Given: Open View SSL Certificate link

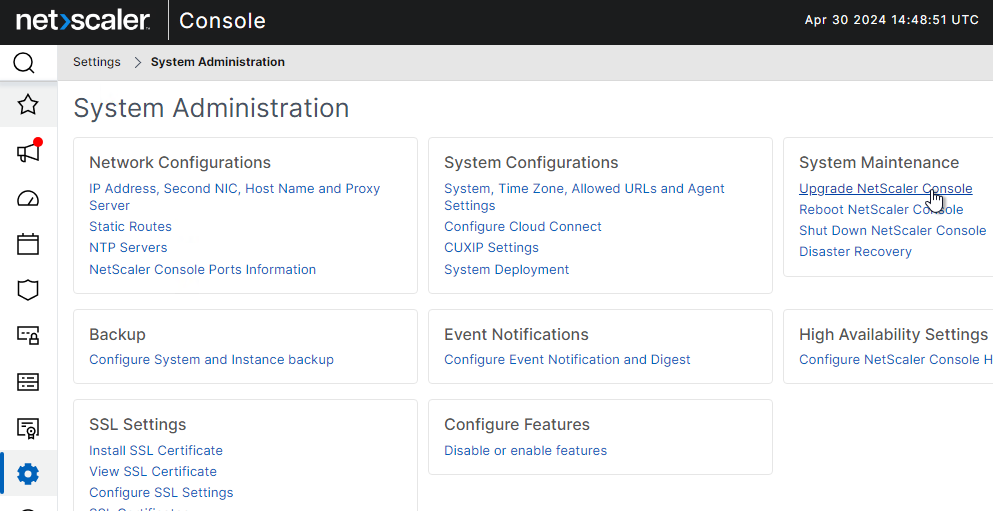Looking at the screenshot, I should [153, 472].
